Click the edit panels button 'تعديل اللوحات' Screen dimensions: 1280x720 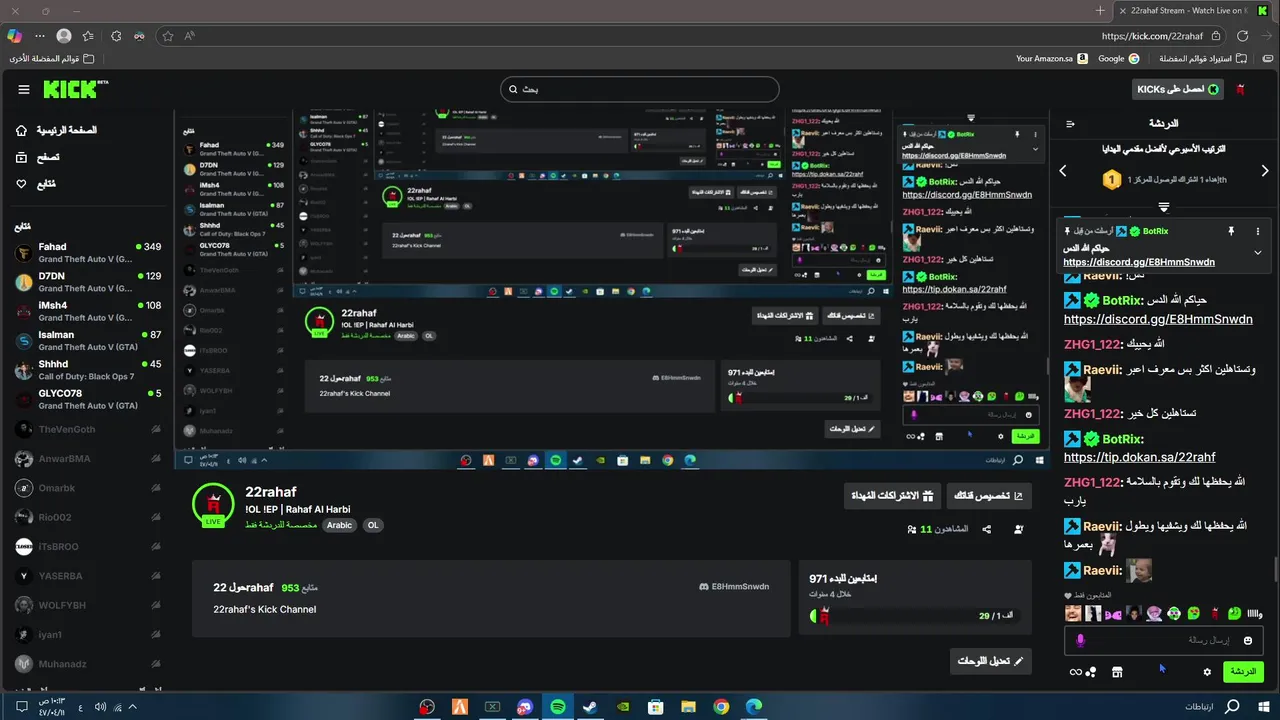coord(990,661)
